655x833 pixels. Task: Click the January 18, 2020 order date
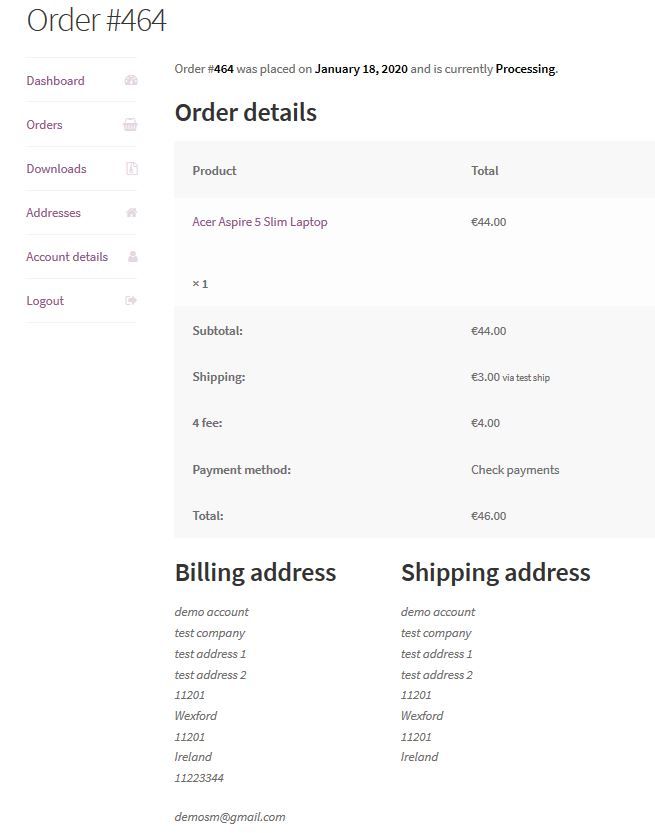click(361, 69)
